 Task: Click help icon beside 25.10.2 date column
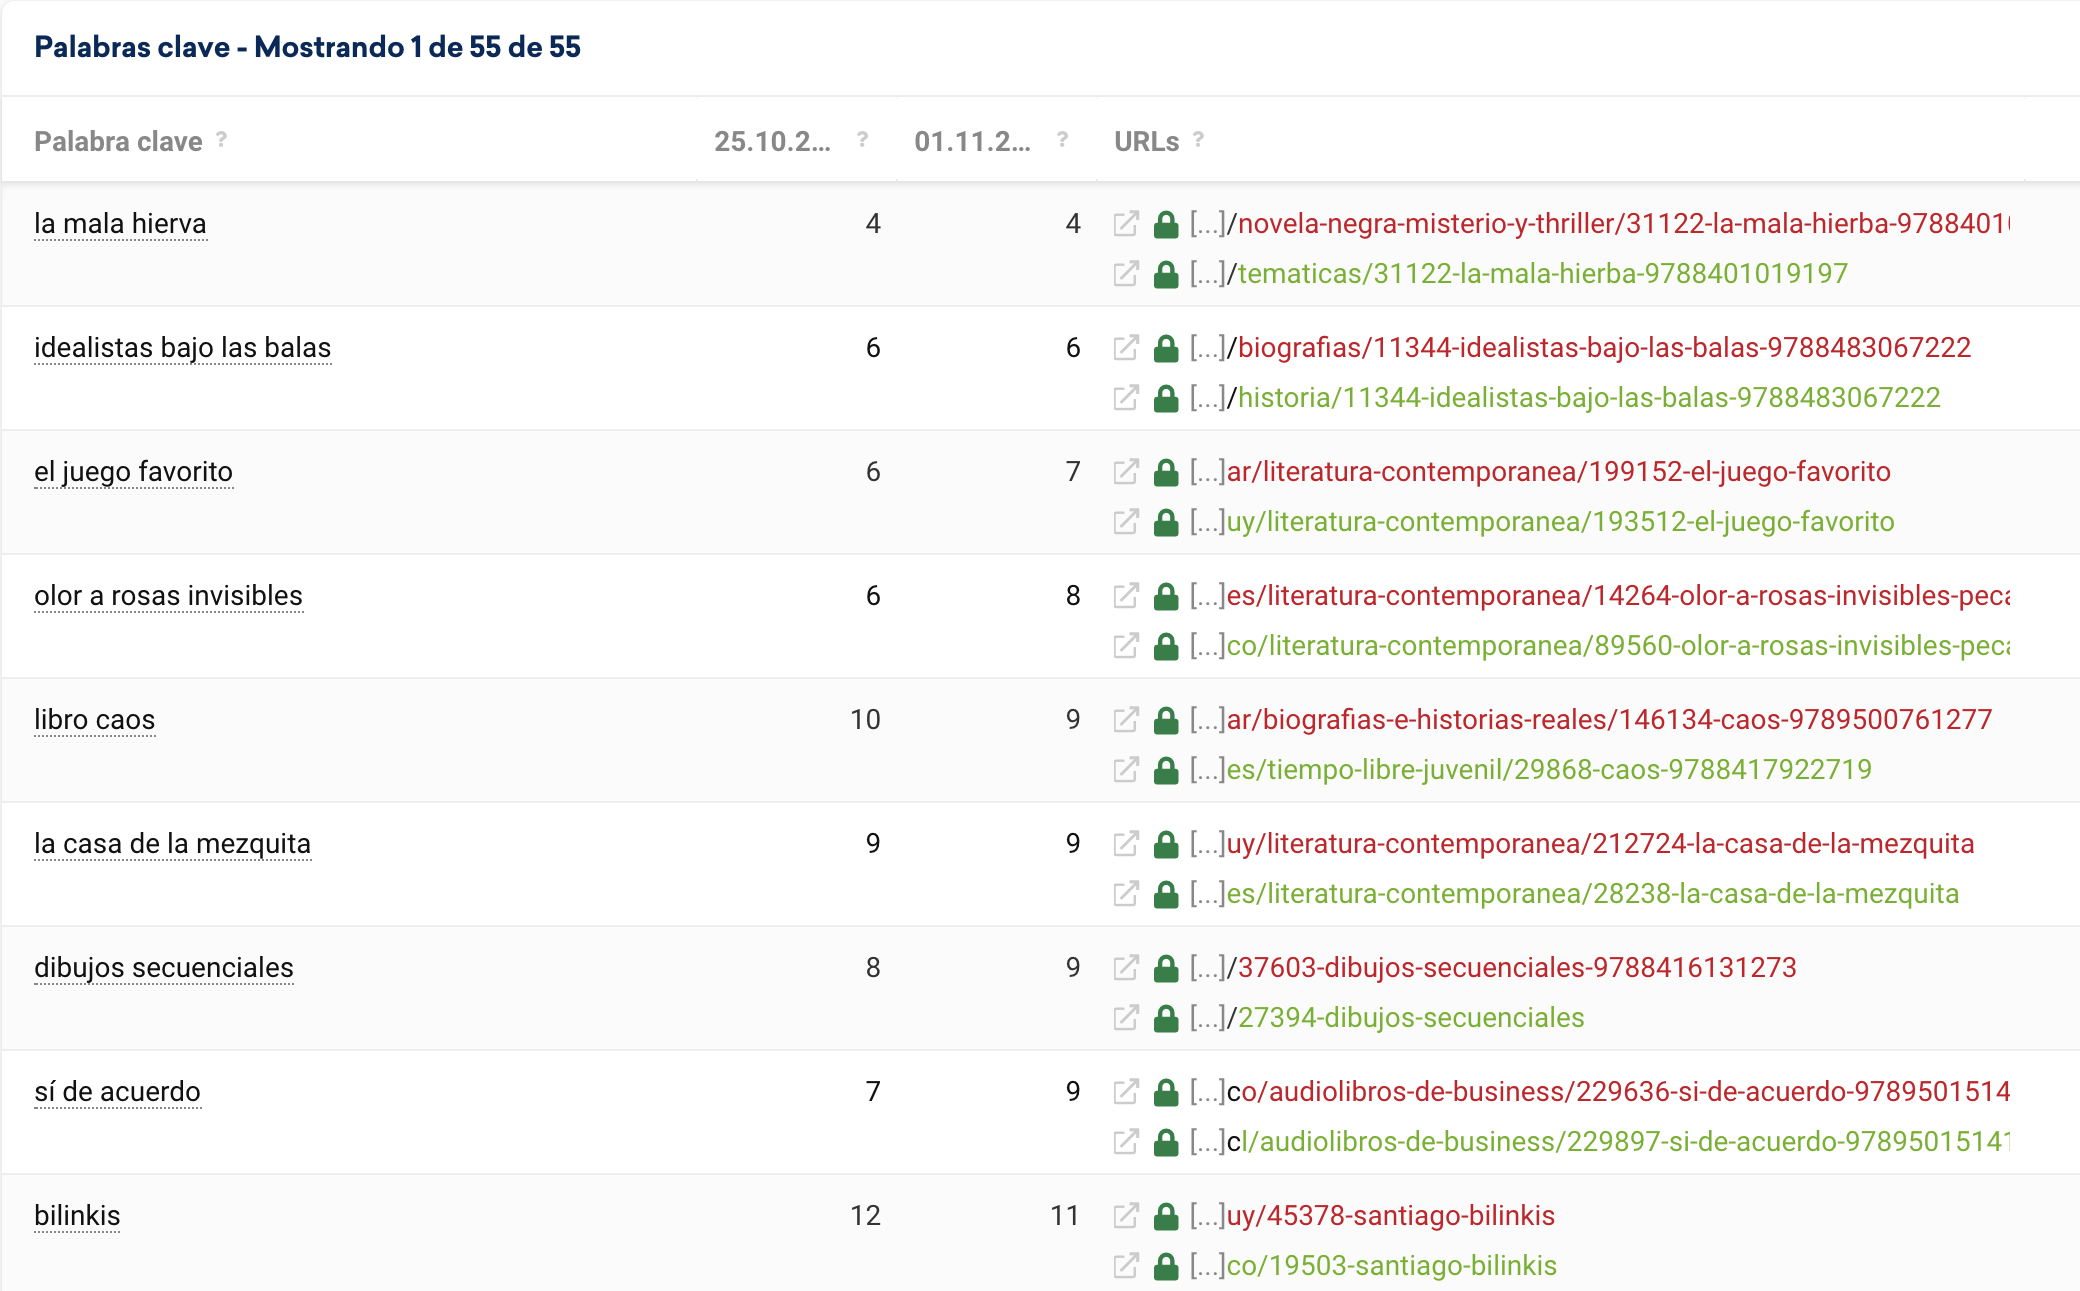[x=862, y=140]
